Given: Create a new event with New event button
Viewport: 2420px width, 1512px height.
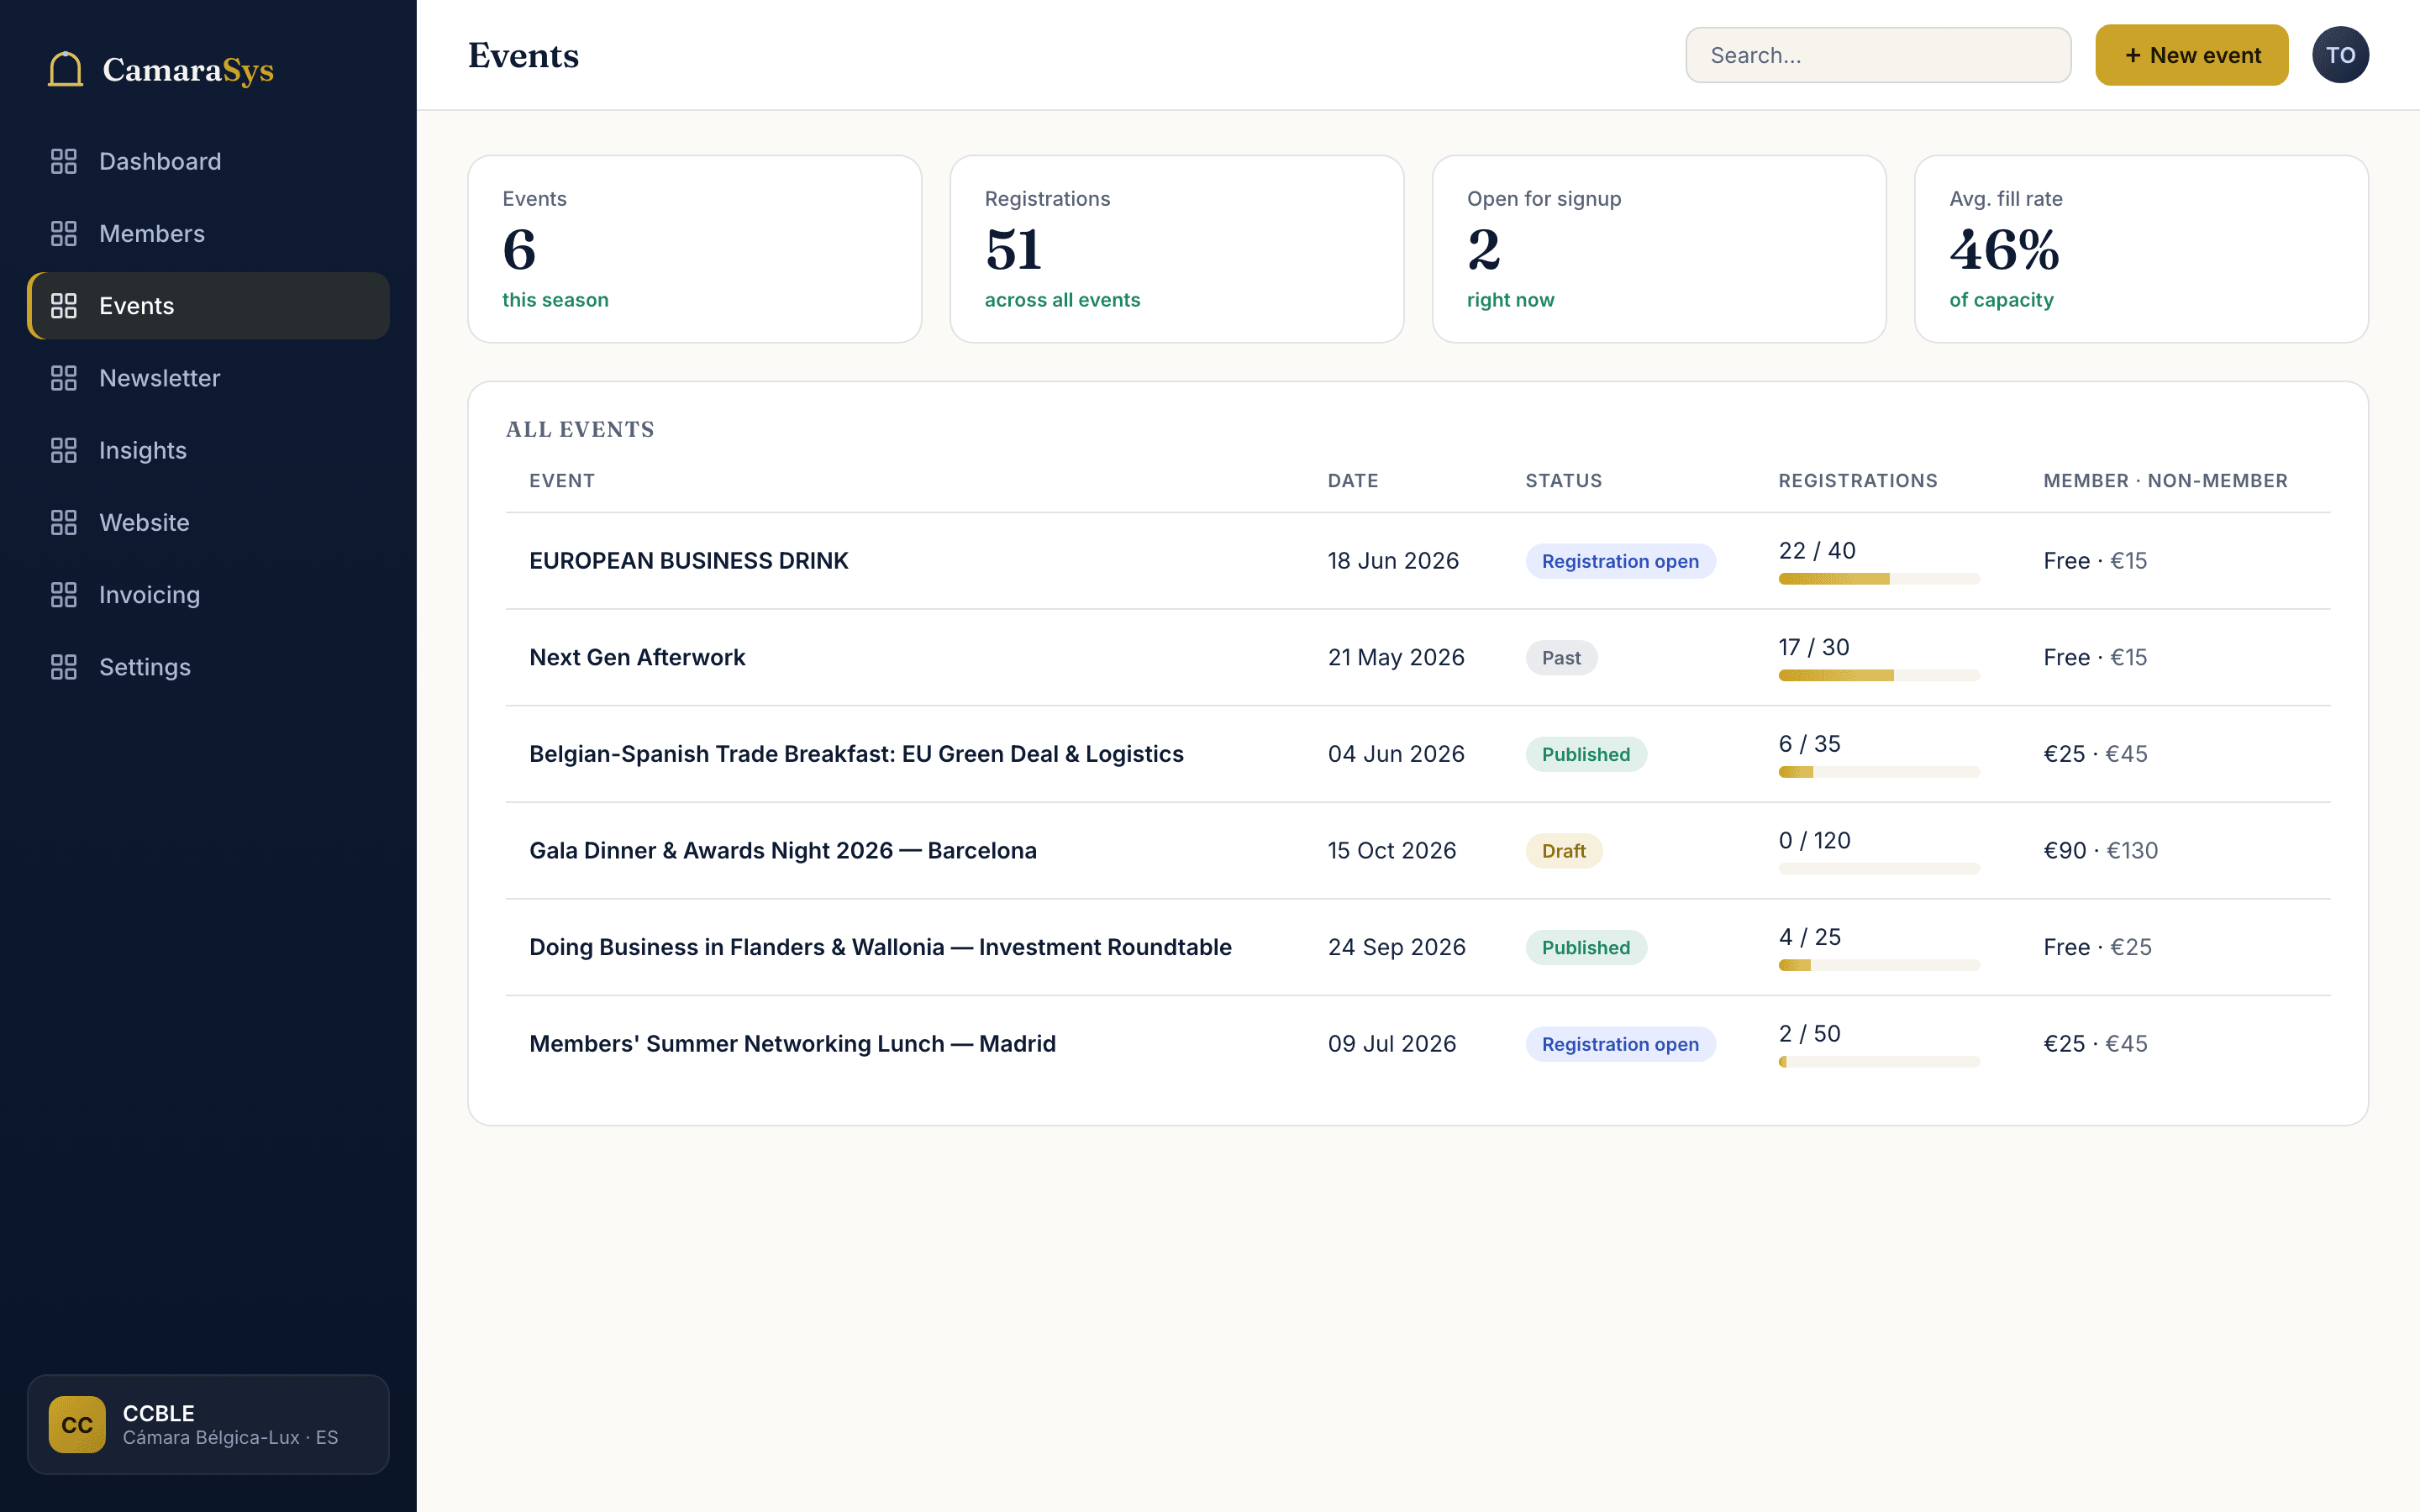Looking at the screenshot, I should [2191, 55].
